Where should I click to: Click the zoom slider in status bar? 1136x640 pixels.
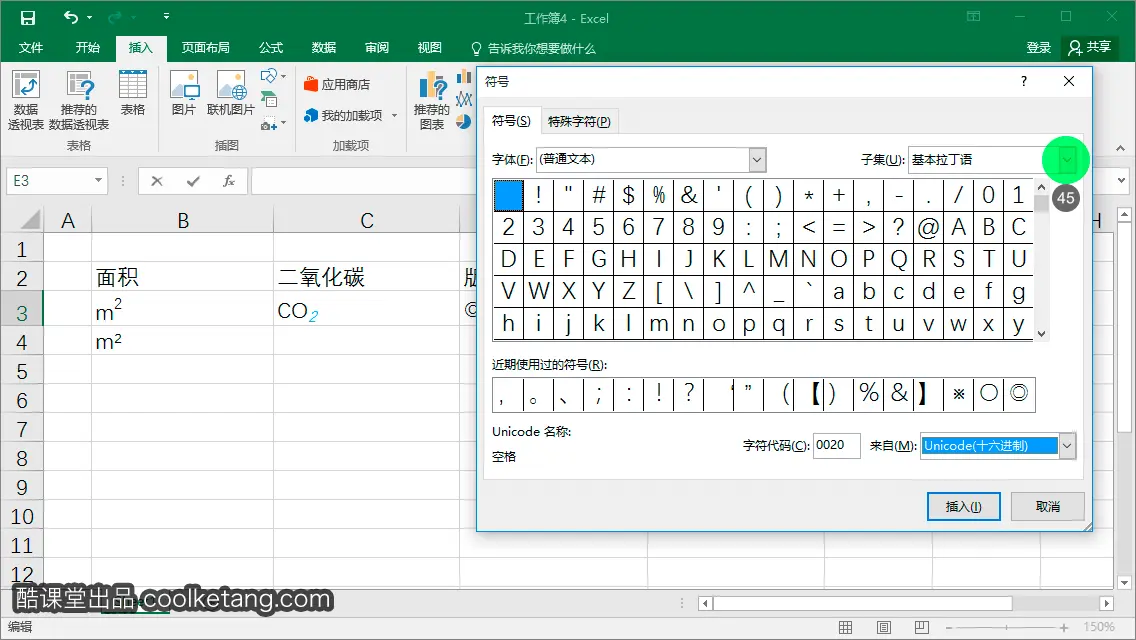point(1006,628)
